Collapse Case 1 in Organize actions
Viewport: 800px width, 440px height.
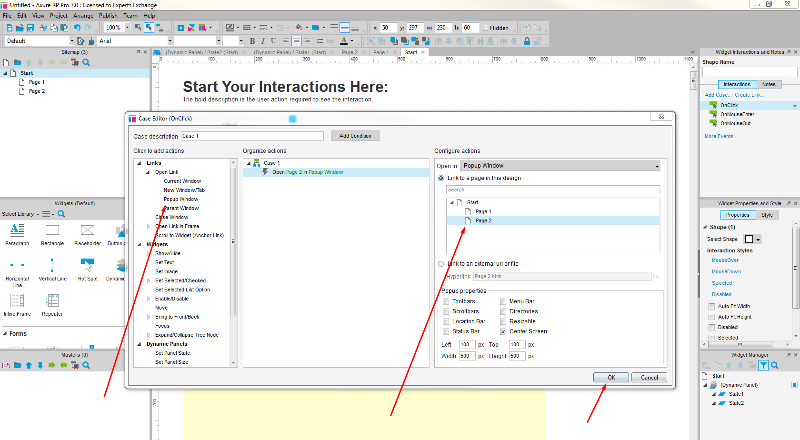pyautogui.click(x=248, y=163)
